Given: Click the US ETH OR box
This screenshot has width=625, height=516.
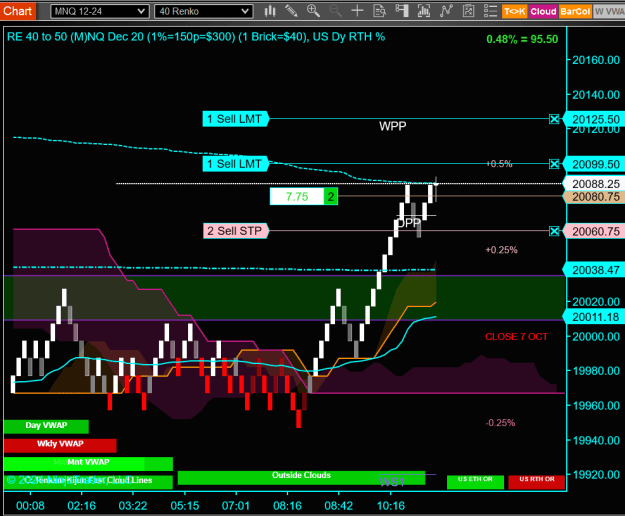Looking at the screenshot, I should point(475,481).
